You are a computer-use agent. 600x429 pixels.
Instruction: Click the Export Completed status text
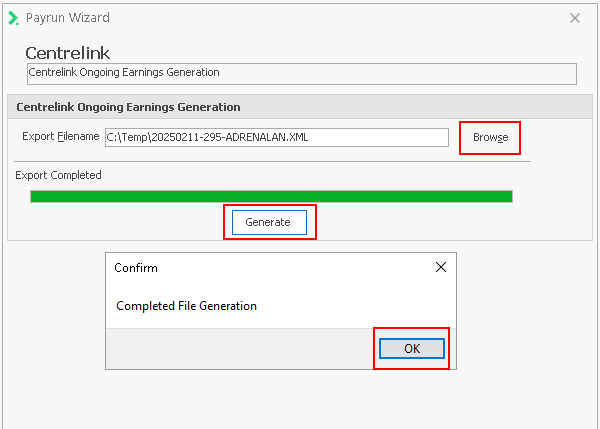pos(58,175)
